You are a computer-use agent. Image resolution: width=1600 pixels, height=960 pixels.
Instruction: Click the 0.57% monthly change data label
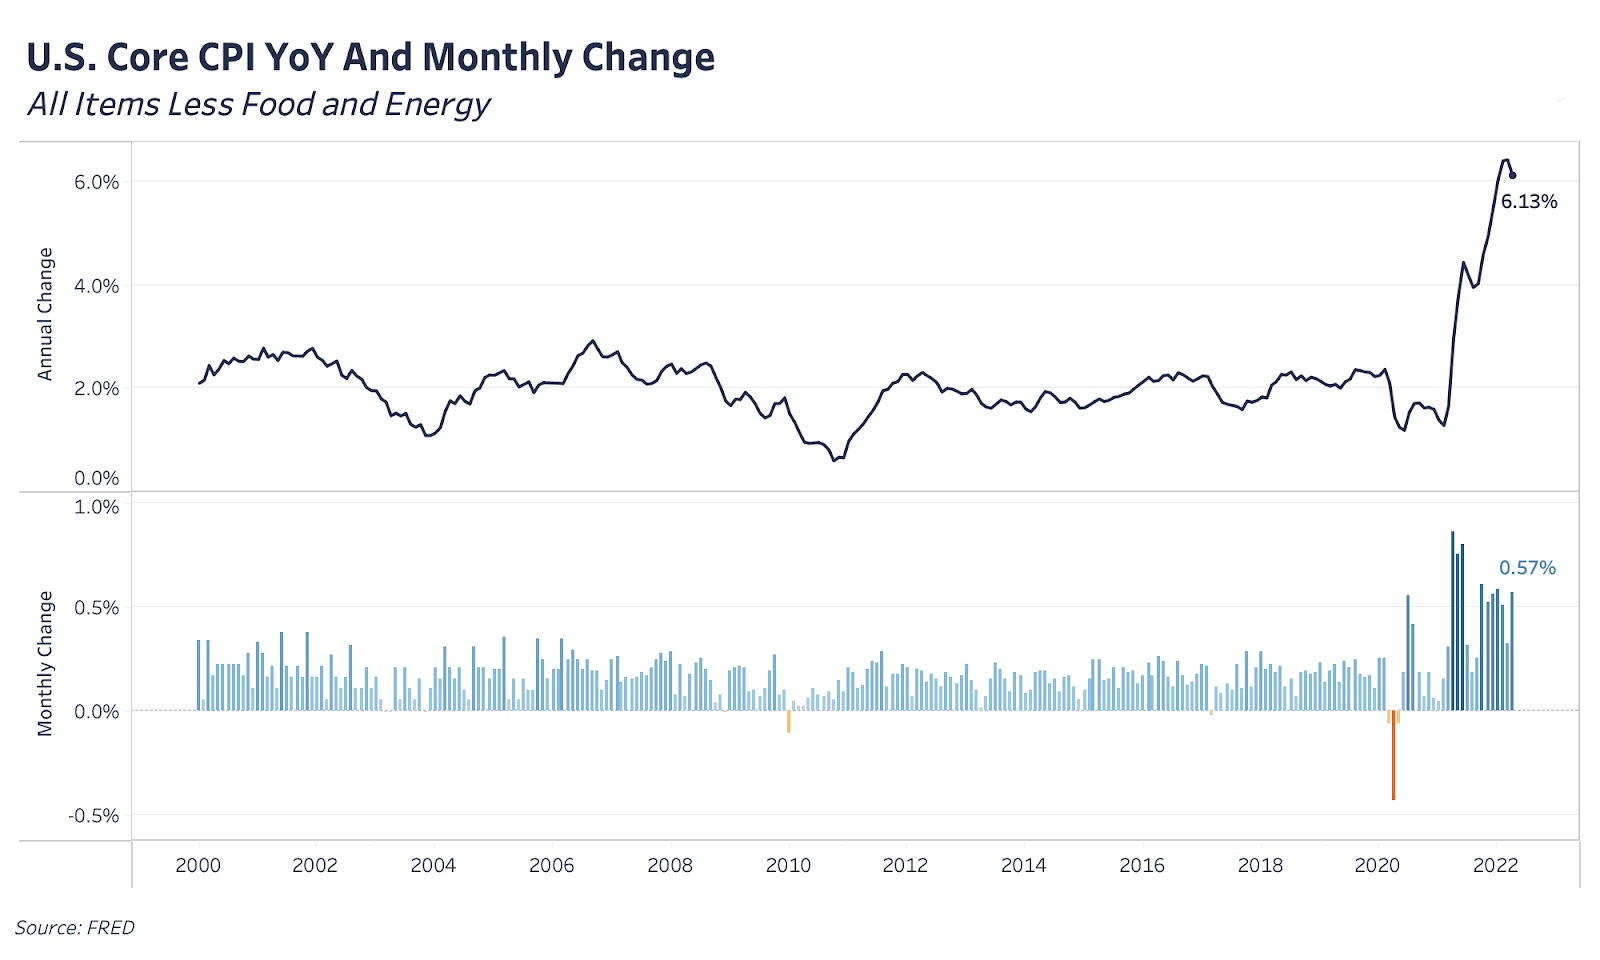(x=1527, y=568)
